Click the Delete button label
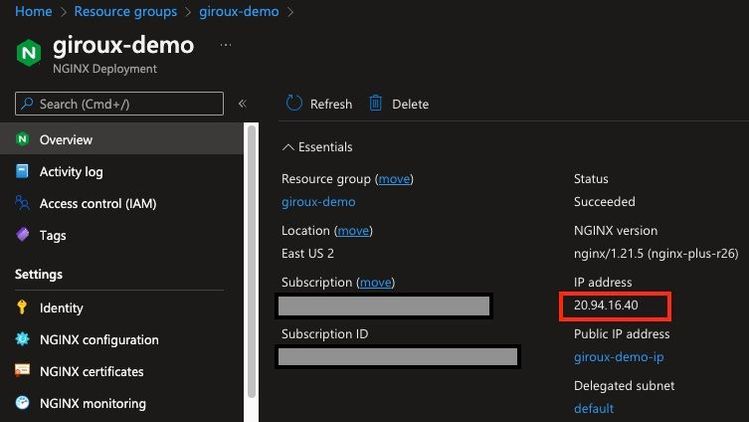 (410, 104)
